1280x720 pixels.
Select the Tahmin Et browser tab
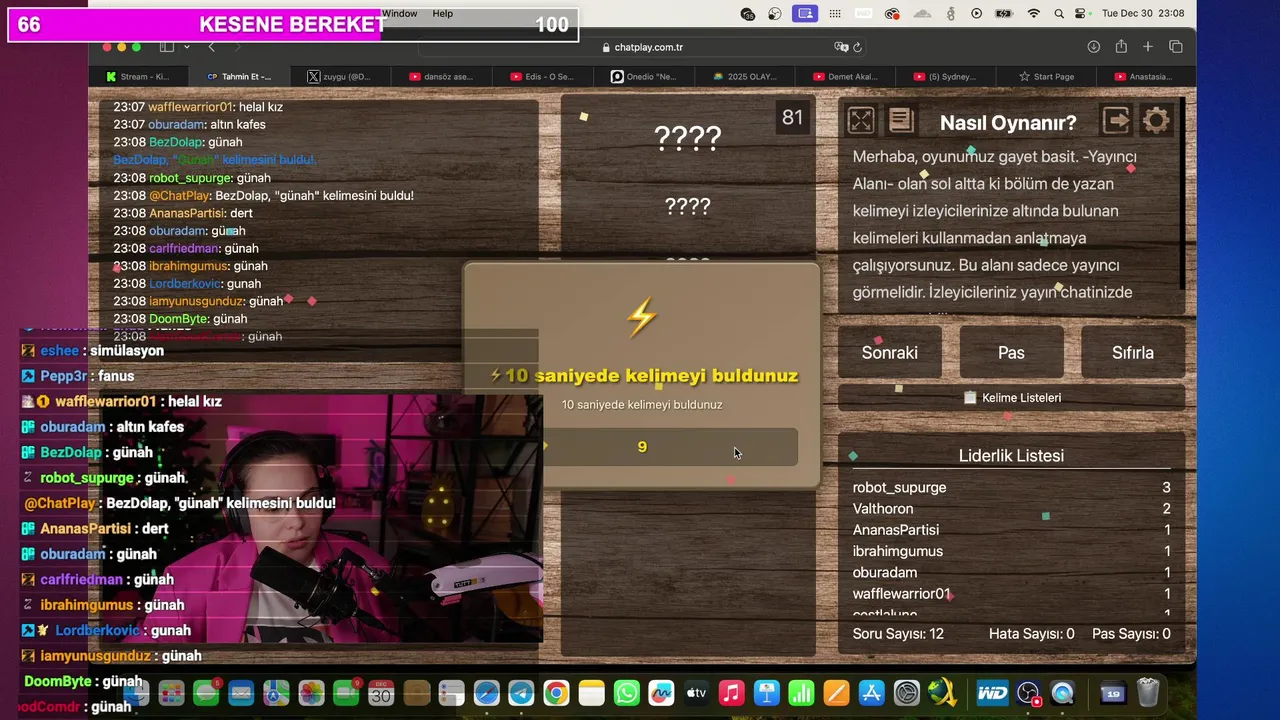(238, 76)
